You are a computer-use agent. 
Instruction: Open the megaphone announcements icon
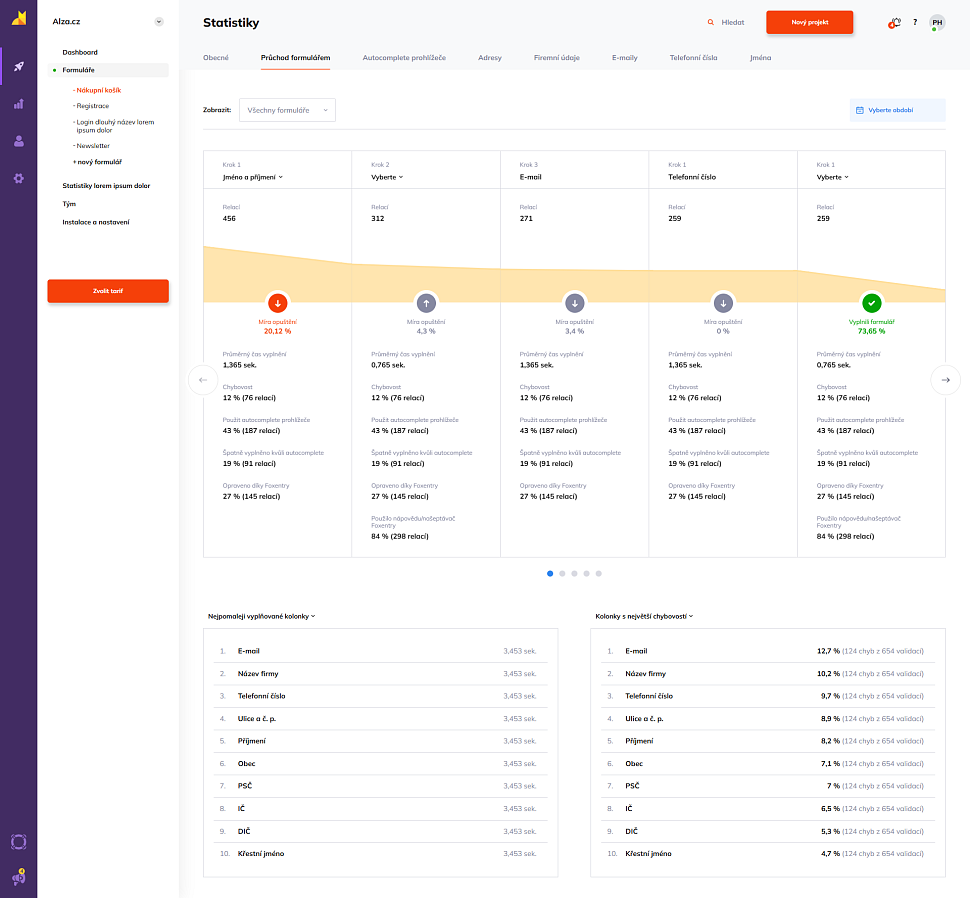[18, 877]
